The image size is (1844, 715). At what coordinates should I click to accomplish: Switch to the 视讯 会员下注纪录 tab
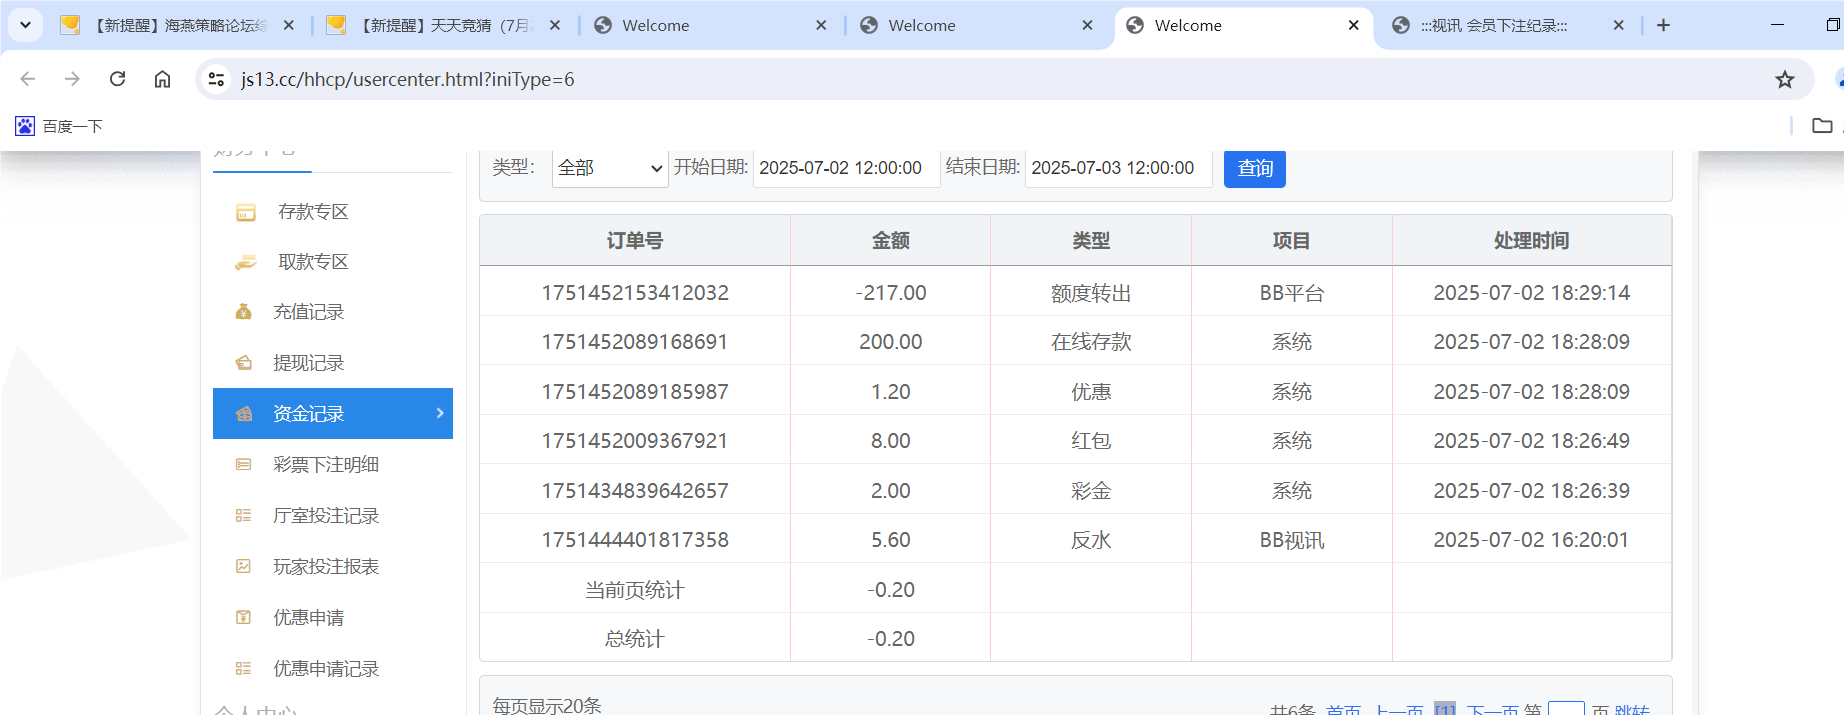(x=1493, y=26)
